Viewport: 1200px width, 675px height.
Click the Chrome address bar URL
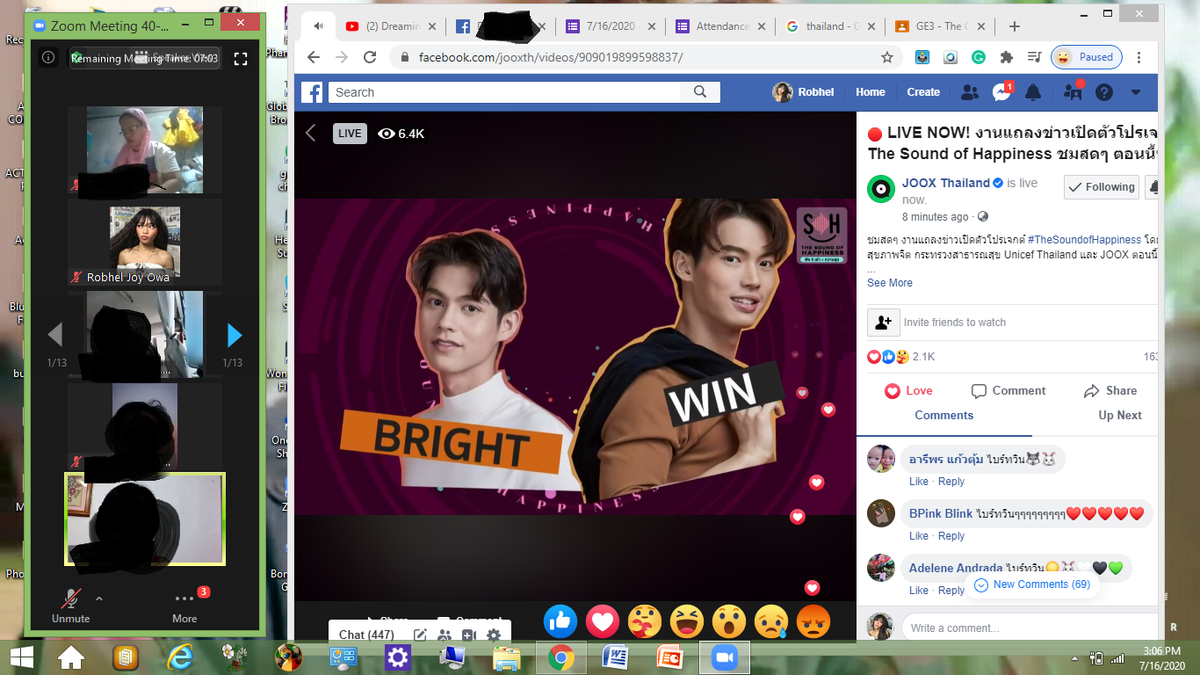click(x=550, y=57)
